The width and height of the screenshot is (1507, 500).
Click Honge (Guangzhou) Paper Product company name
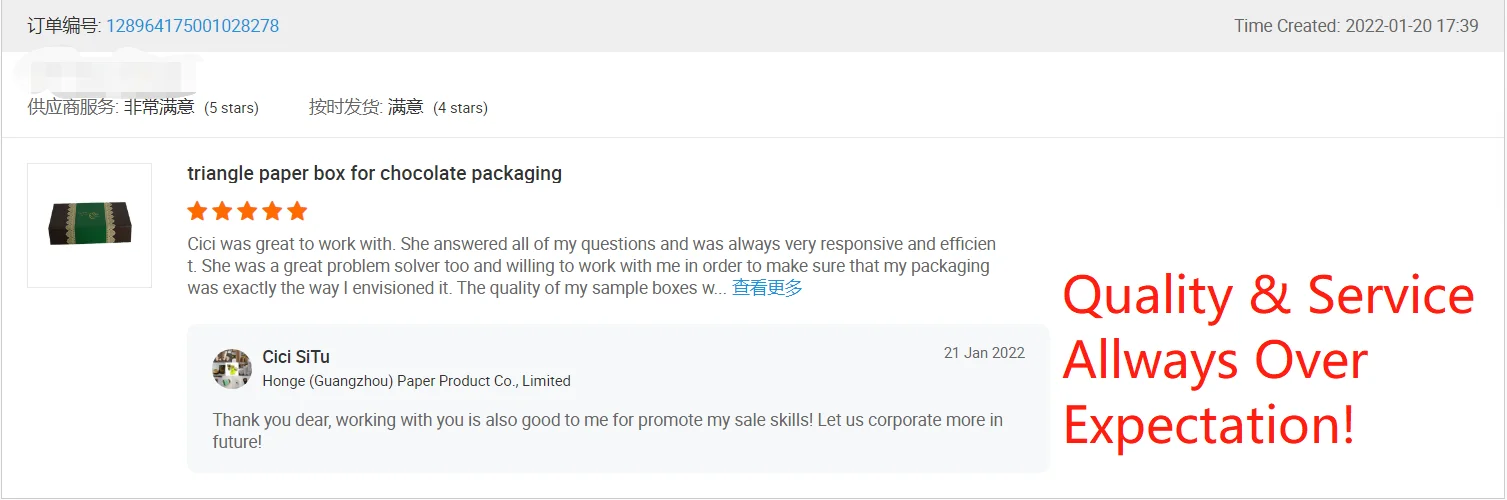pyautogui.click(x=416, y=381)
